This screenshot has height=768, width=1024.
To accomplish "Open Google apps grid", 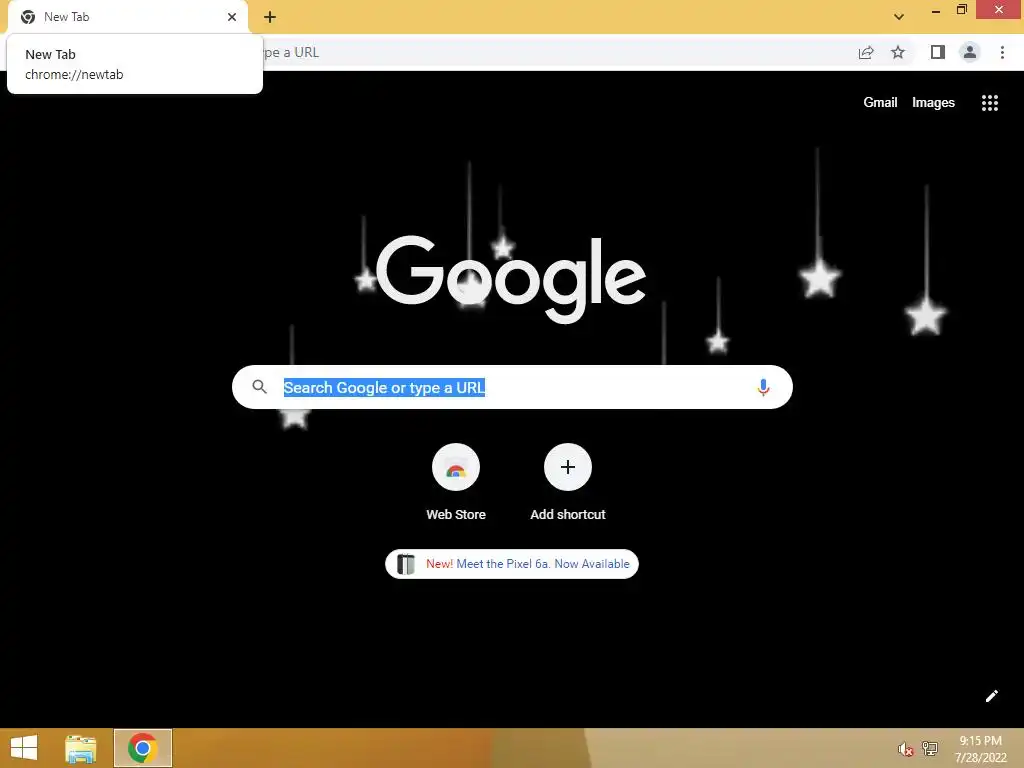I will click(x=990, y=103).
